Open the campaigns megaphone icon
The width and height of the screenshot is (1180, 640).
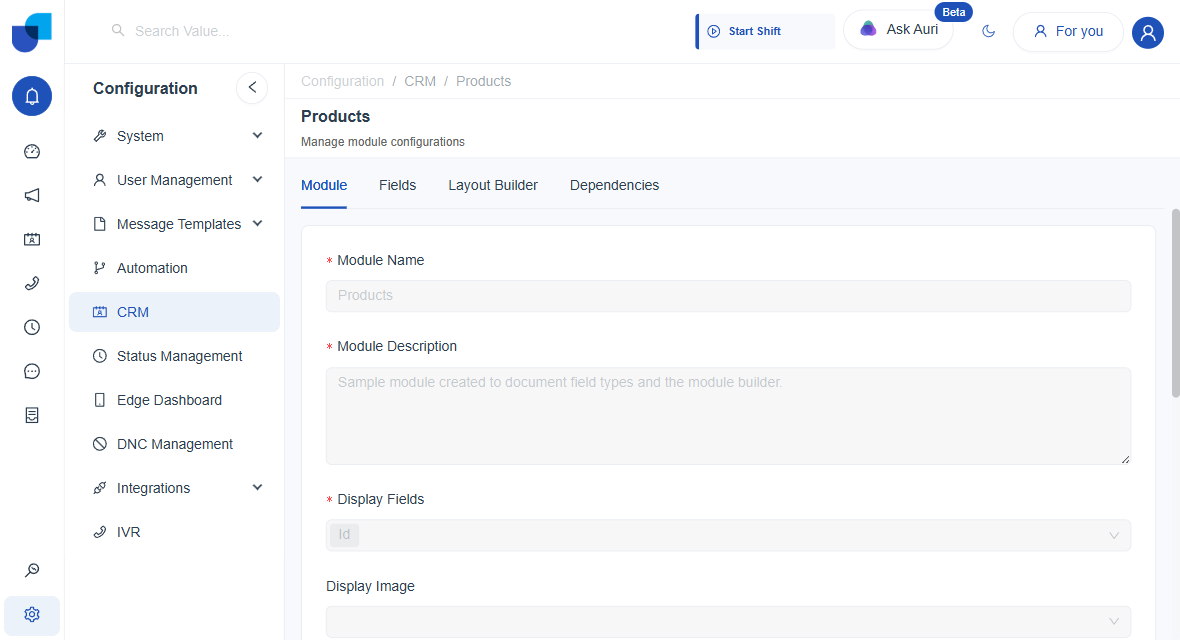tap(32, 196)
